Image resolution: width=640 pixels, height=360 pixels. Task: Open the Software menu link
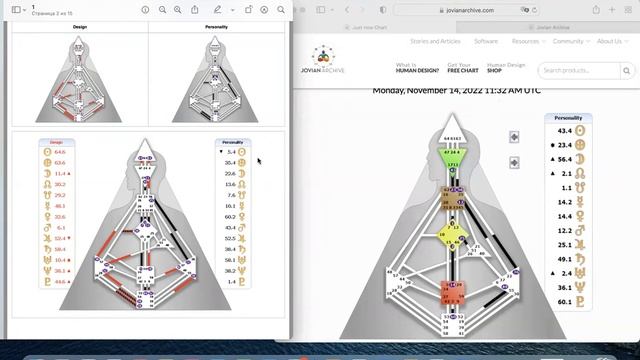[486, 41]
